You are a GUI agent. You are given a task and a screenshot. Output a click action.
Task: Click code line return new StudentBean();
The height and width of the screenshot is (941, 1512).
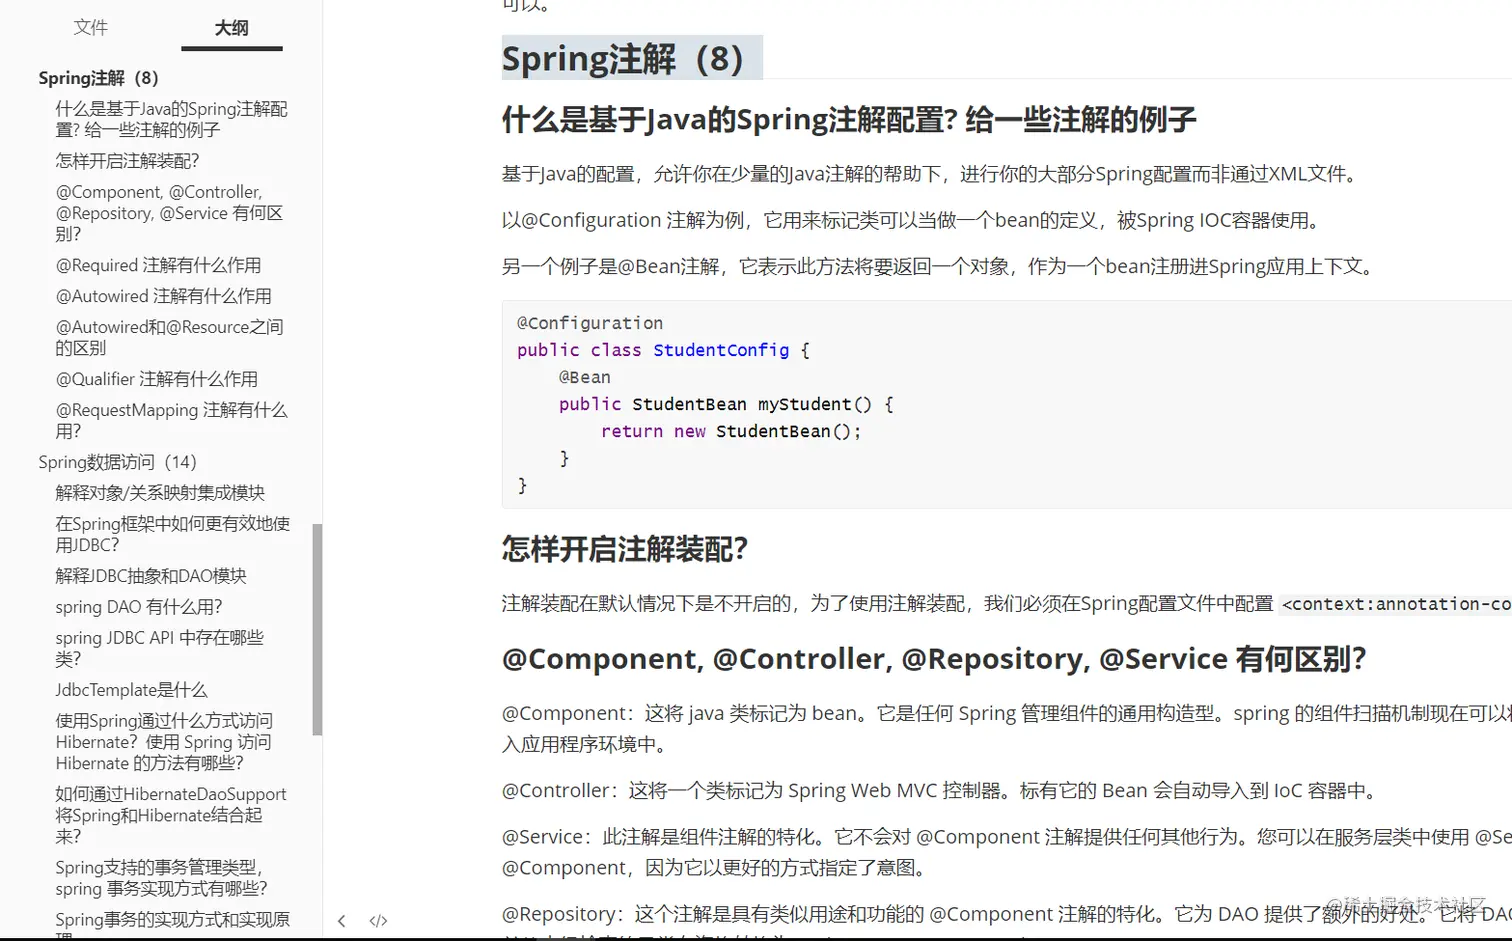[731, 431]
